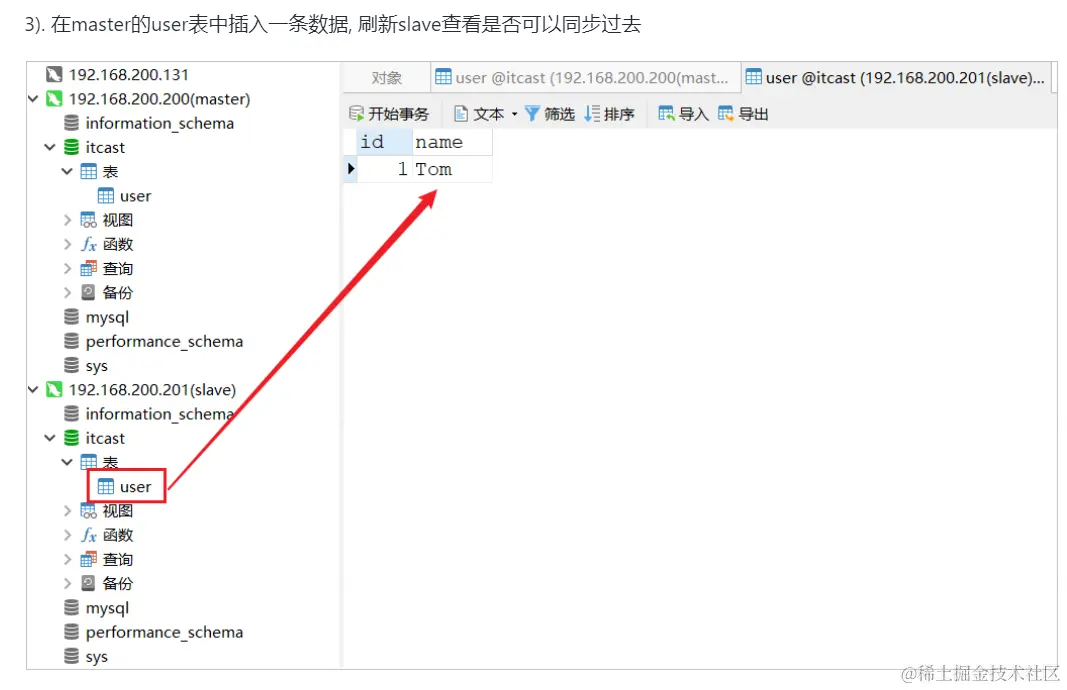Expand the master 查询 node
Image resolution: width=1067 pixels, height=690 pixels.
tap(67, 269)
